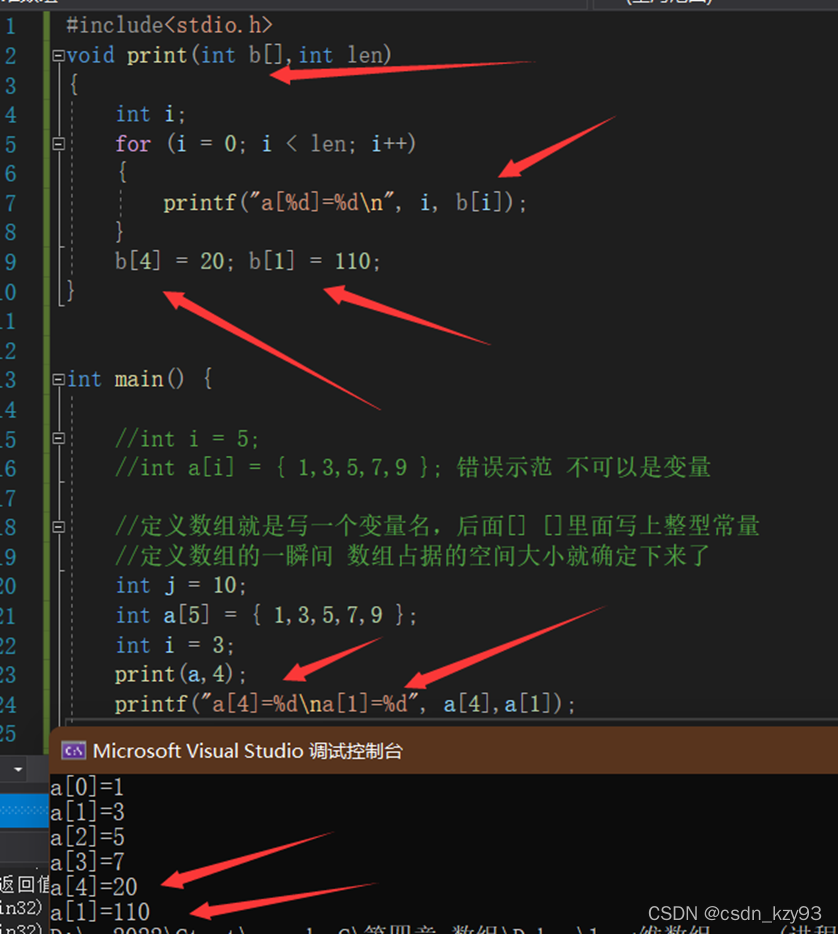Click the 'for (i = 0; i < len; i++)' line
This screenshot has width=838, height=934.
pyautogui.click(x=265, y=144)
